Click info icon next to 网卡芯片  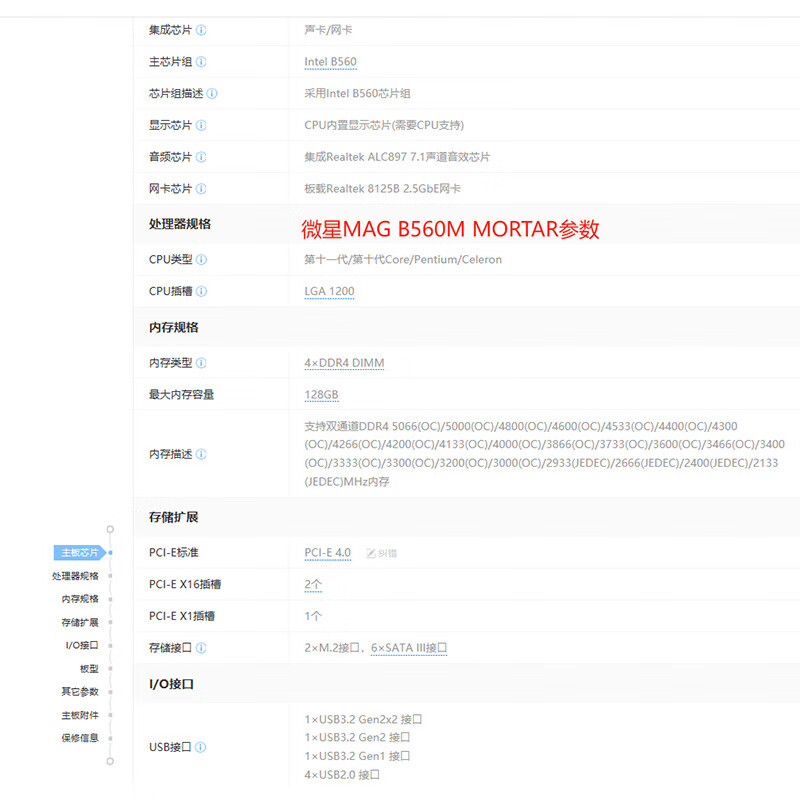coord(202,189)
